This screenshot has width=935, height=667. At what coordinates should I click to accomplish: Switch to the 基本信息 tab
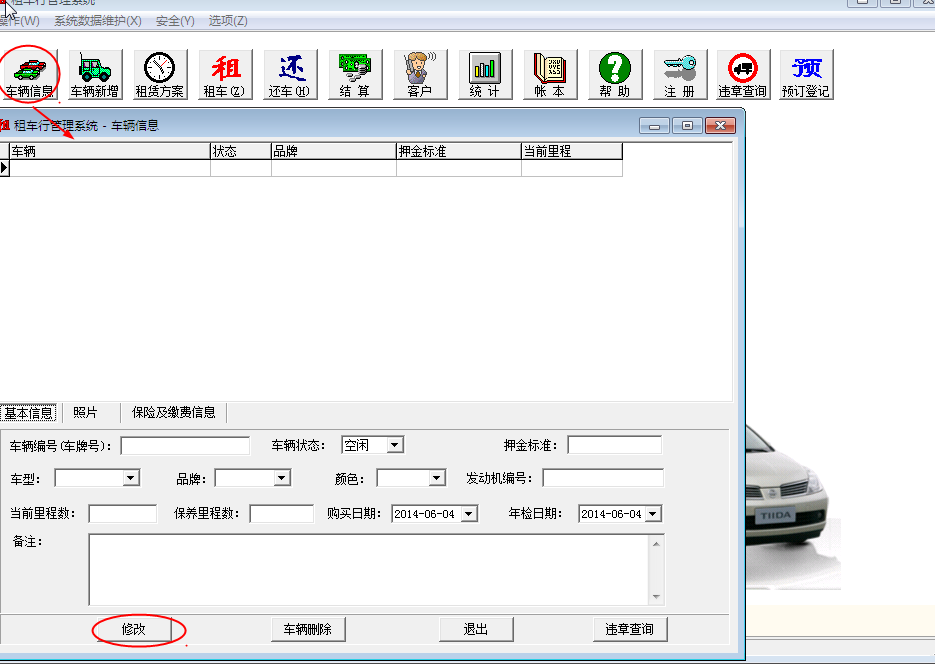point(28,412)
